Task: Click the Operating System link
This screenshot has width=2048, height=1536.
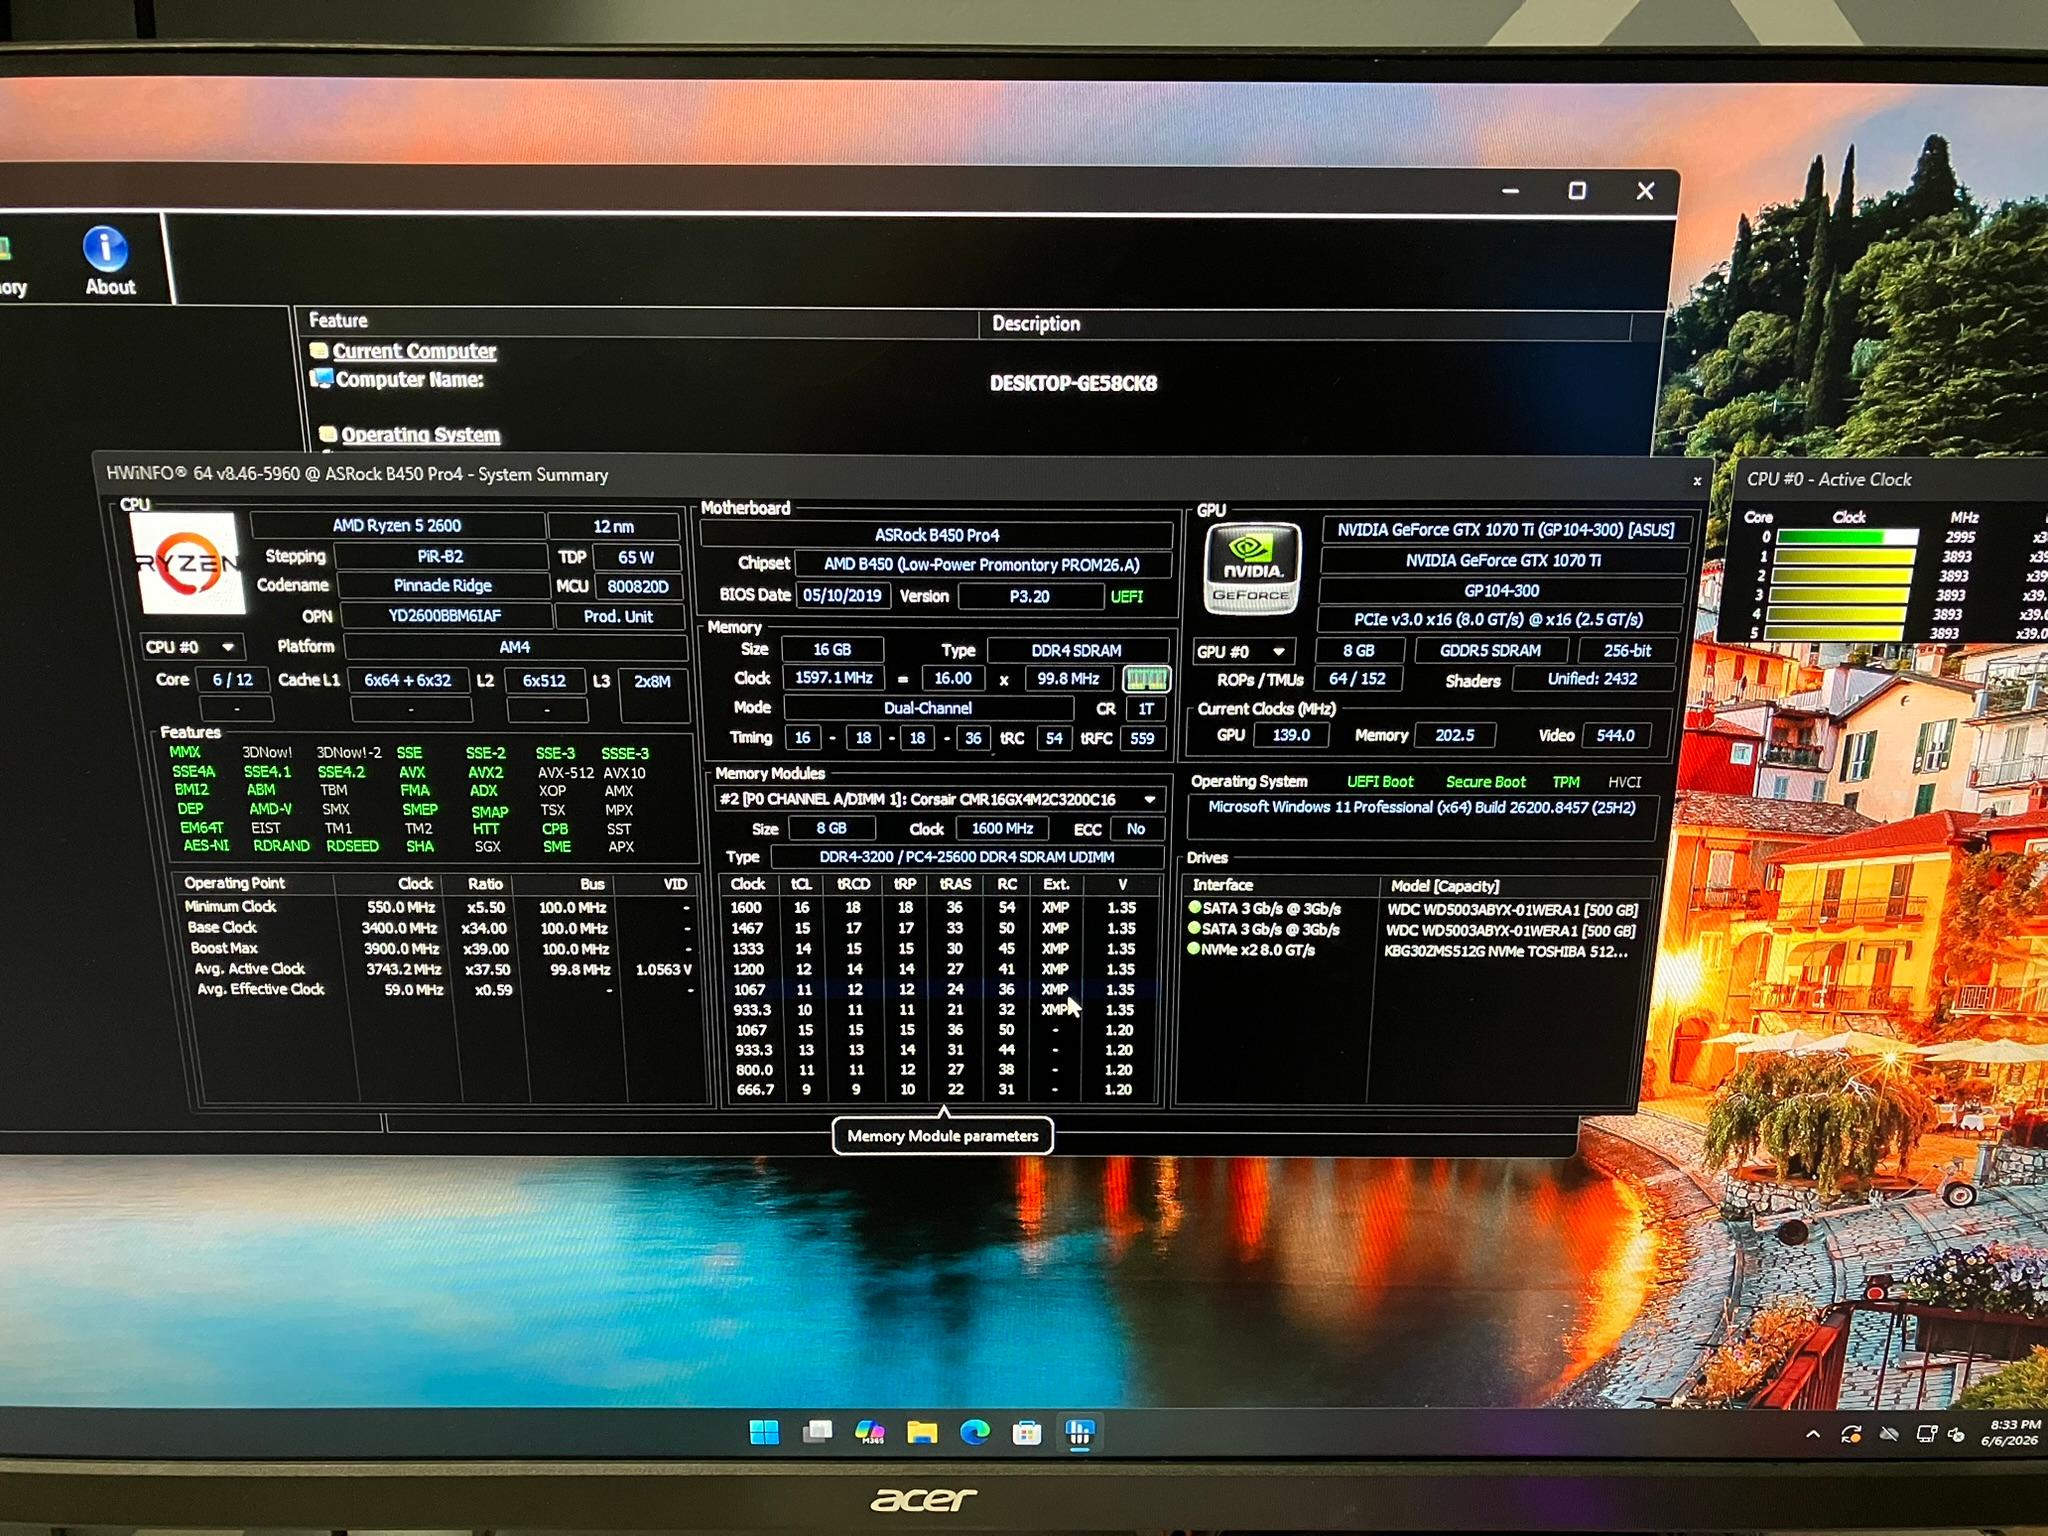Action: 420,435
